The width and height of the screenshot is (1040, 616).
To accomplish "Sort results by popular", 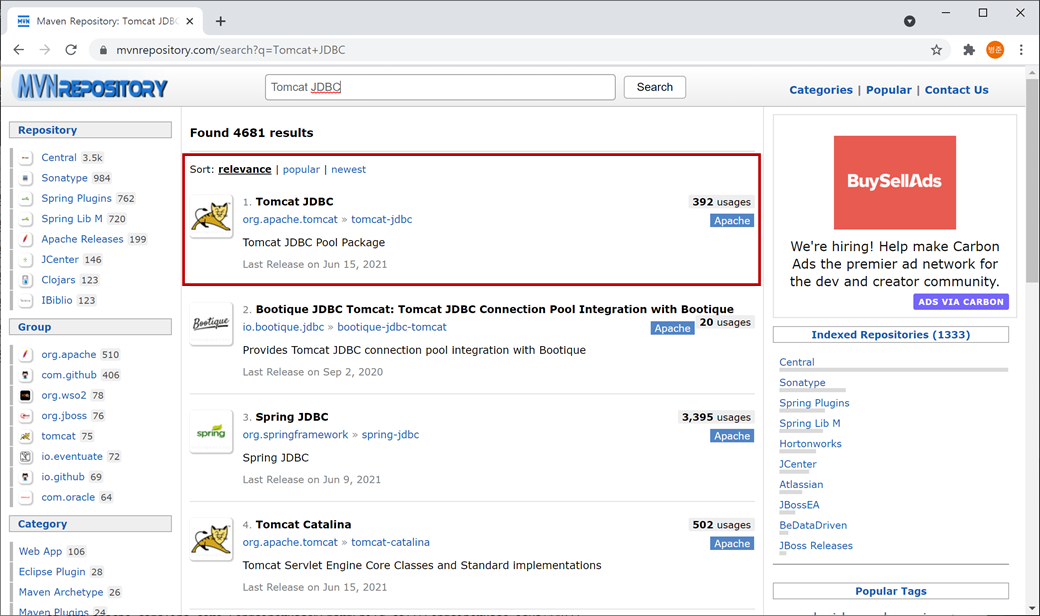I will tap(301, 169).
